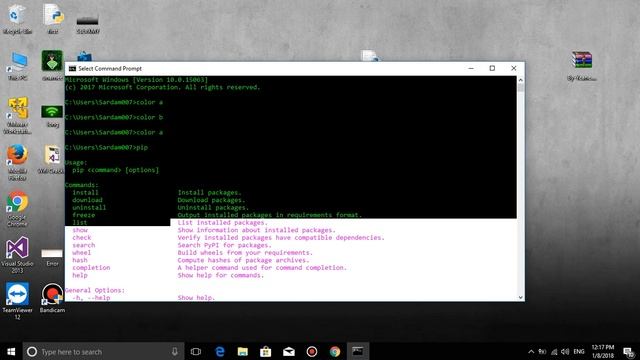Launch Bandicam from the desktop
640x360 pixels.
(52, 298)
